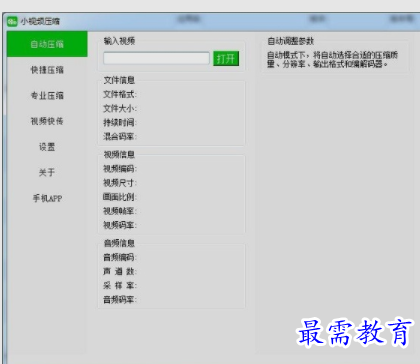
Task: Select the 自动压缩 tab in sidebar
Action: [47, 44]
